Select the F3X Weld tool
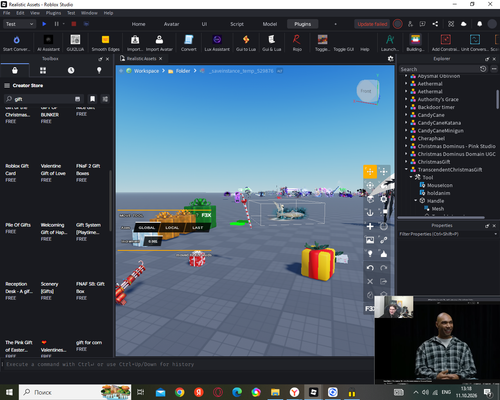 coord(384,240)
